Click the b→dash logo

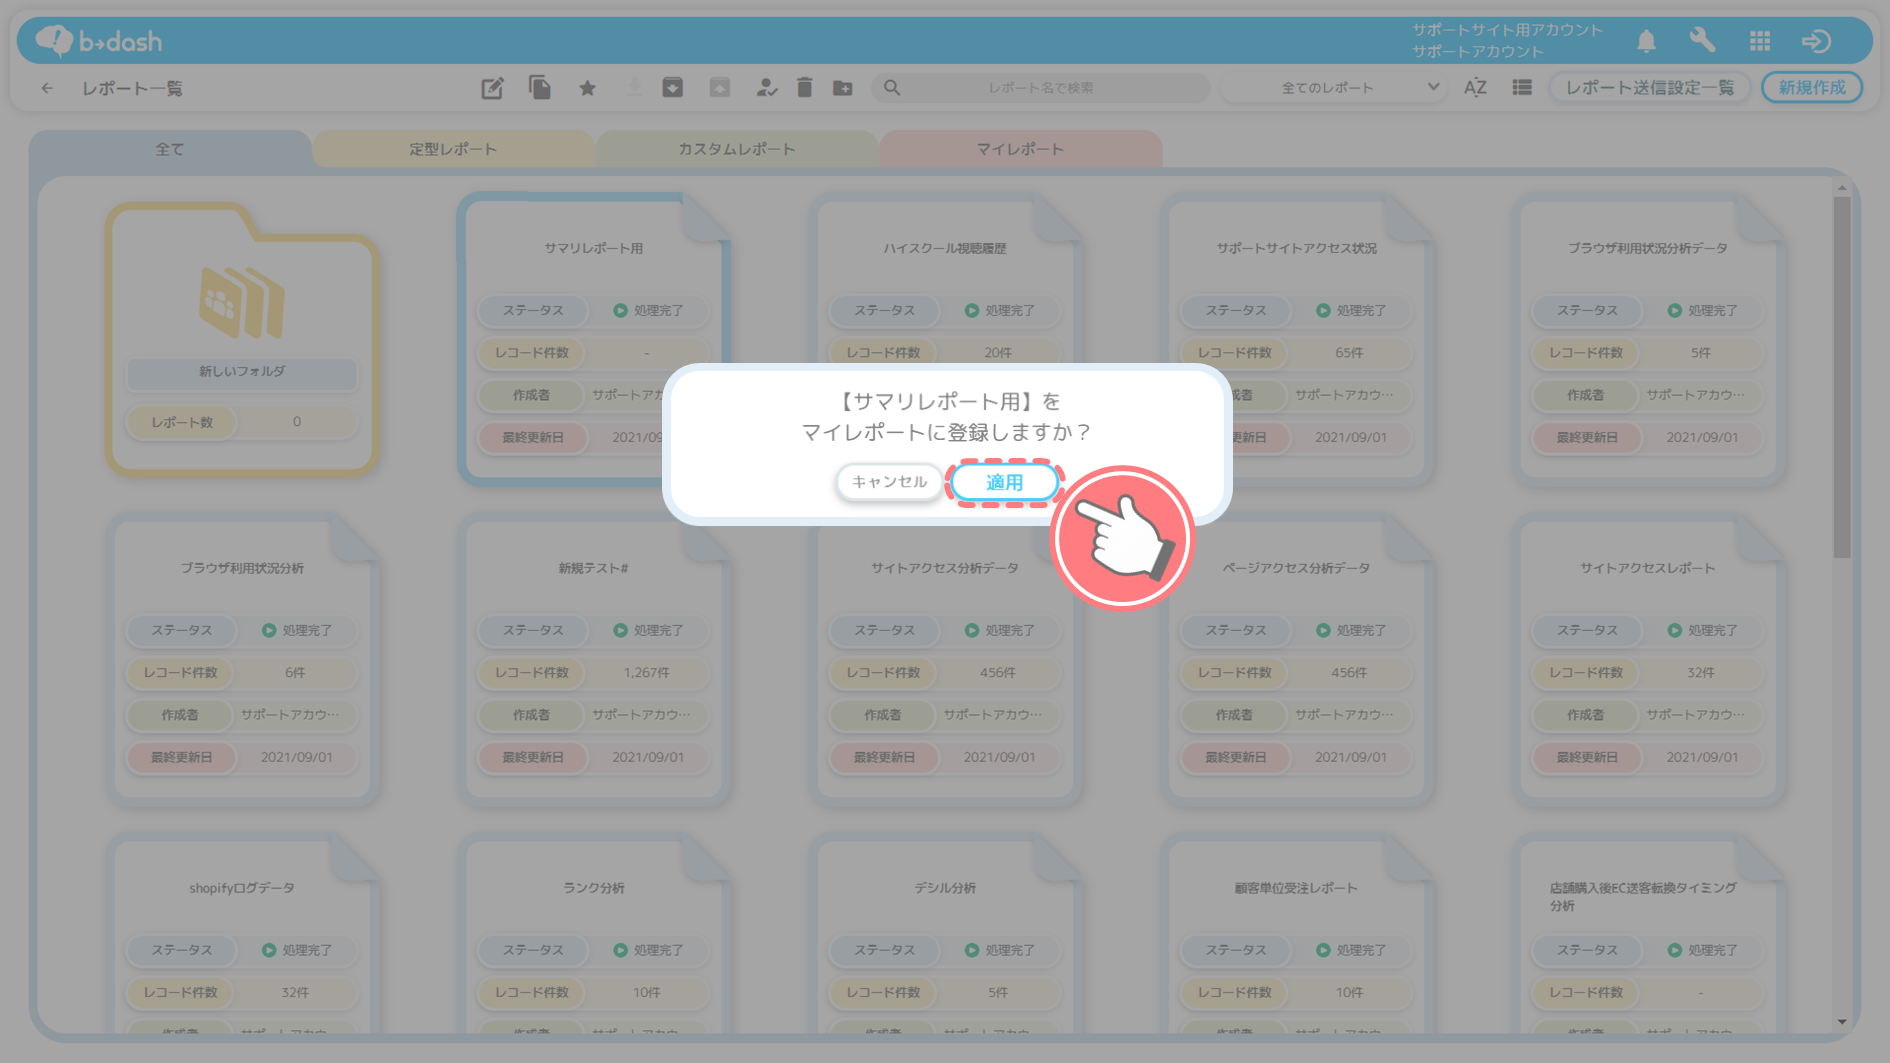[99, 41]
